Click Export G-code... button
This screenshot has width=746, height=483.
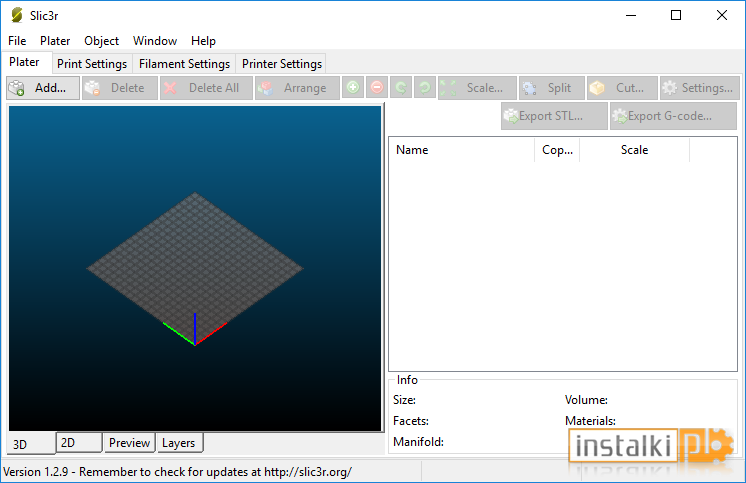click(x=673, y=116)
